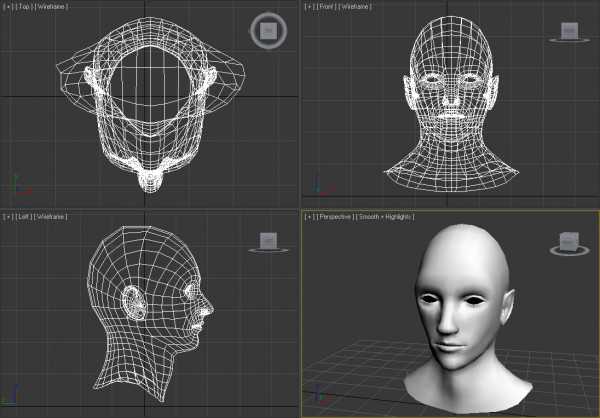Open the [Perspective] view name menu
This screenshot has height=418, width=600.
(335, 217)
